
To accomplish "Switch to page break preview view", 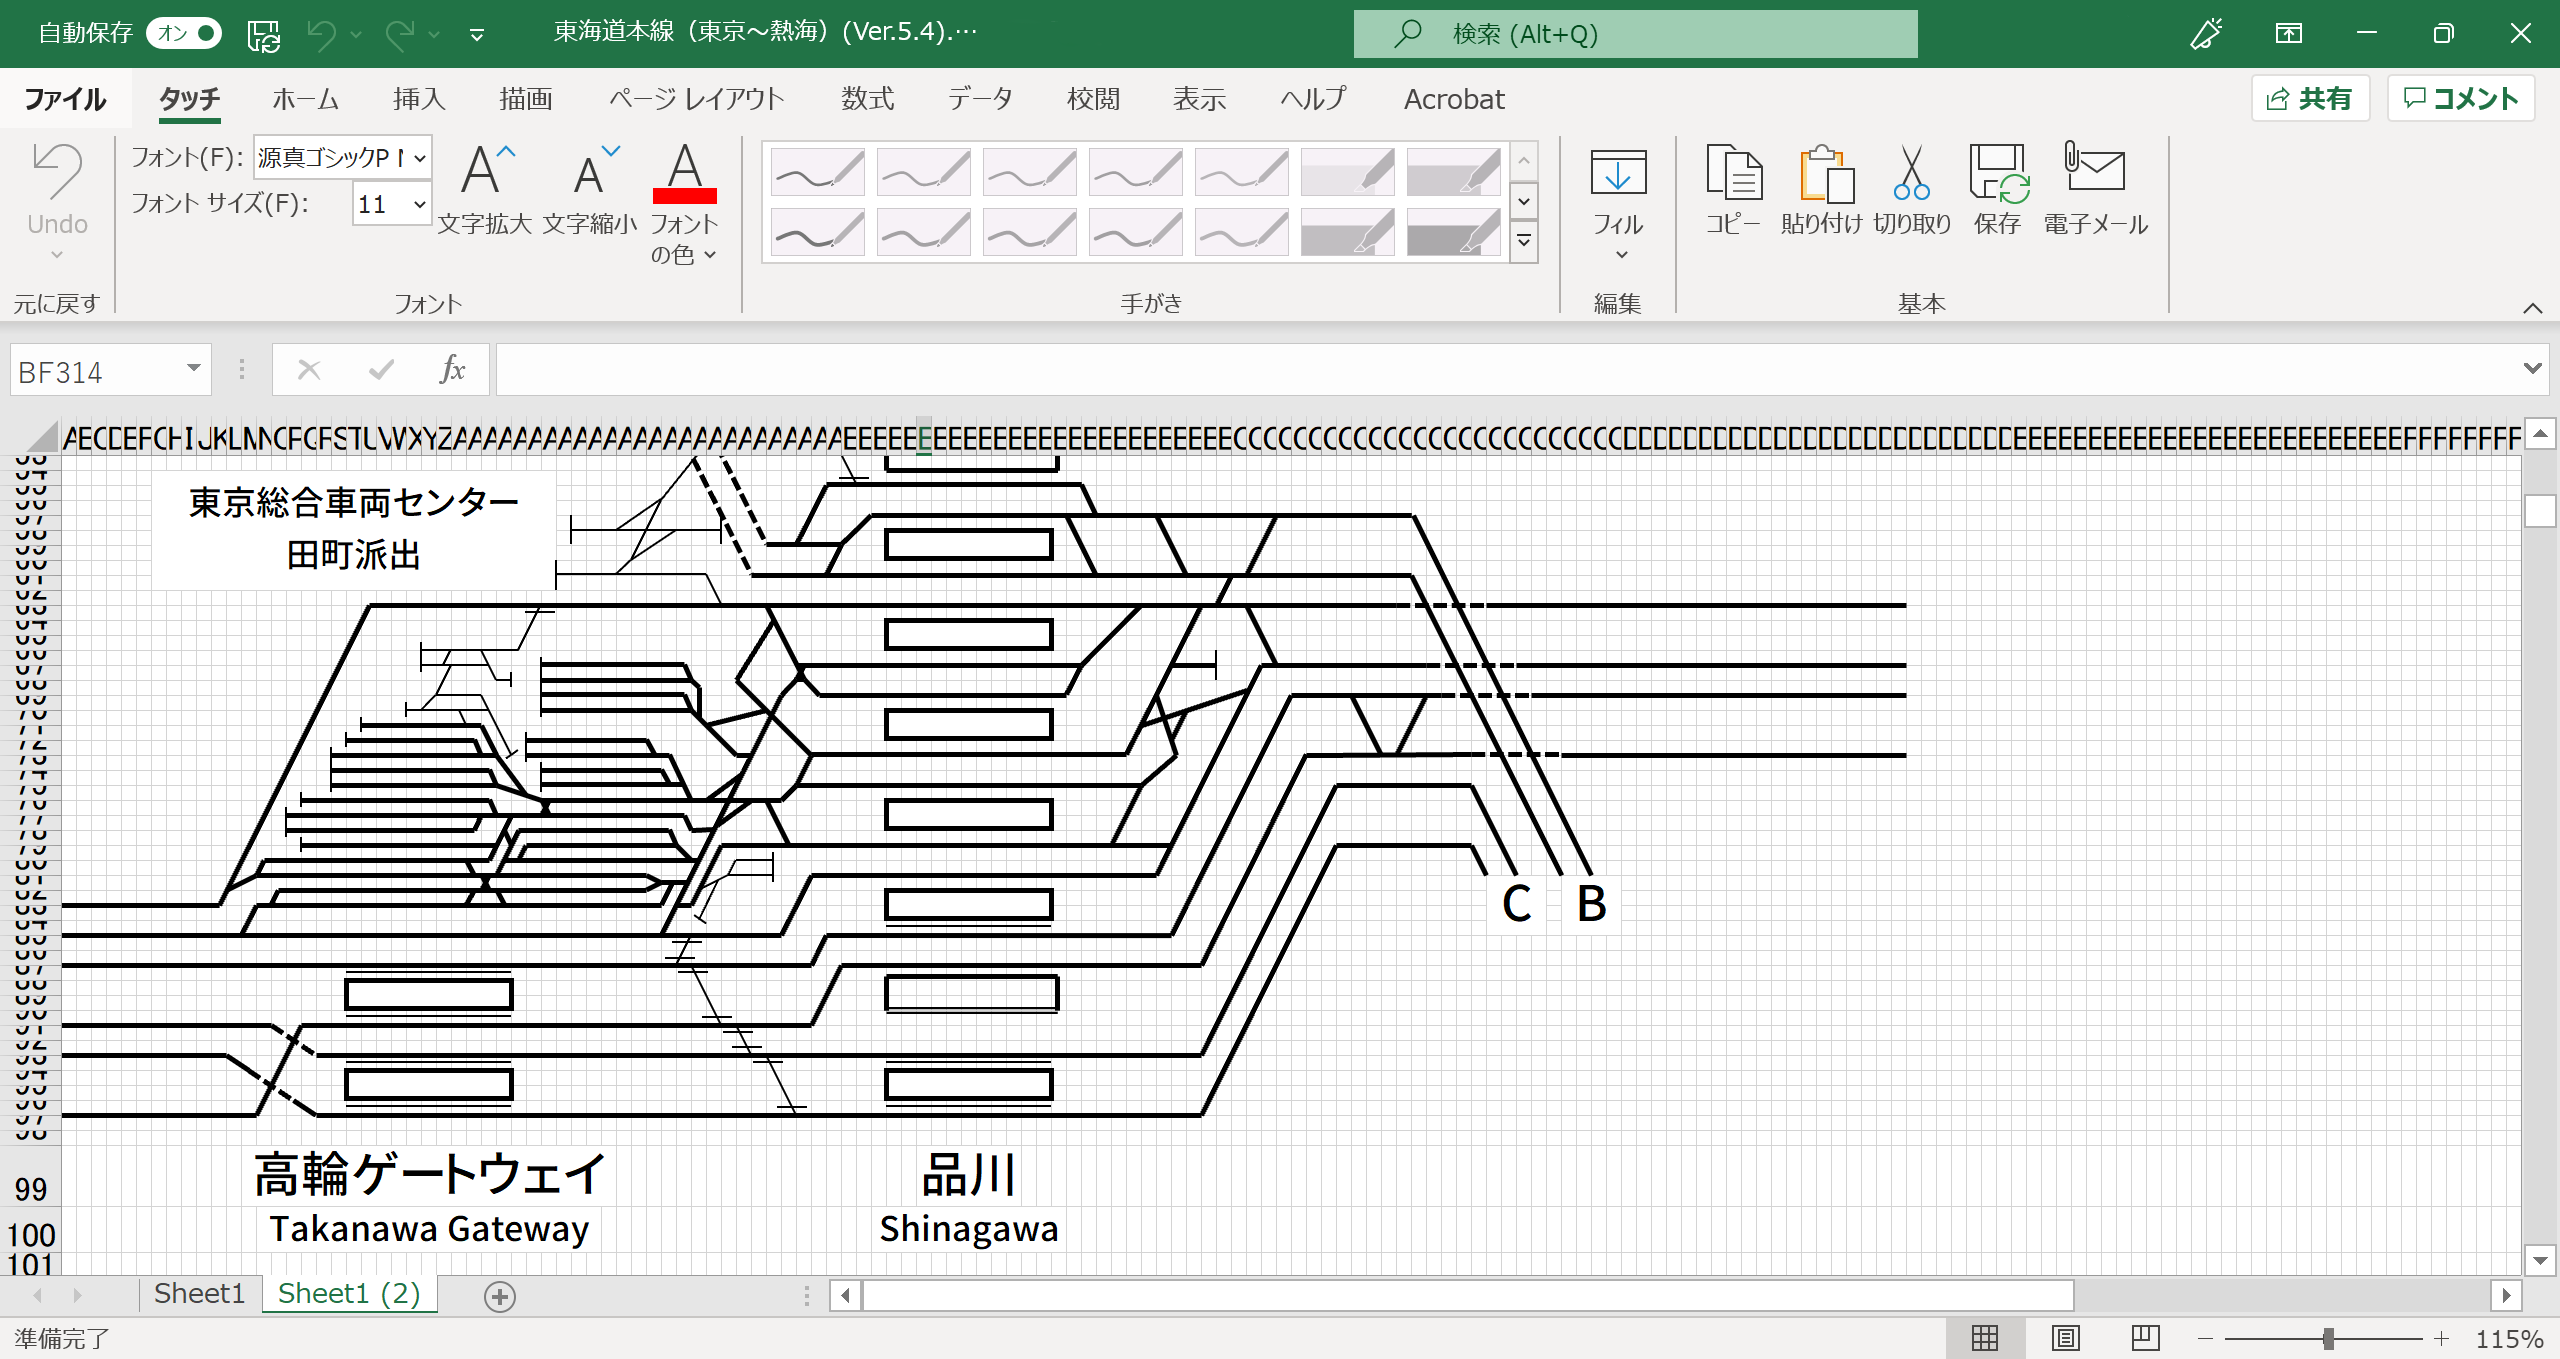I will click(x=2145, y=1337).
